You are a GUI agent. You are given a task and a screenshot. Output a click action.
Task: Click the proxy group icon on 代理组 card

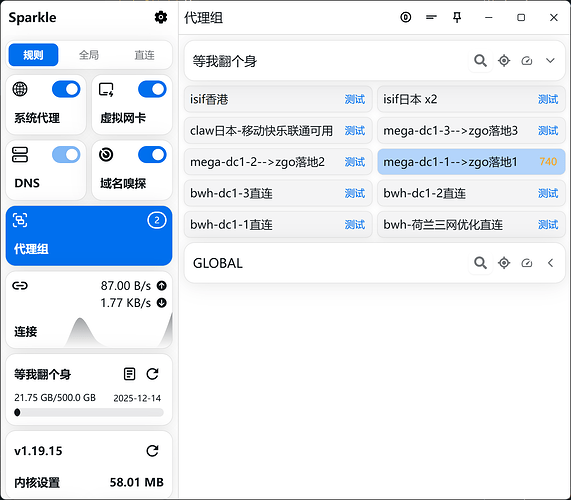pyautogui.click(x=20, y=220)
